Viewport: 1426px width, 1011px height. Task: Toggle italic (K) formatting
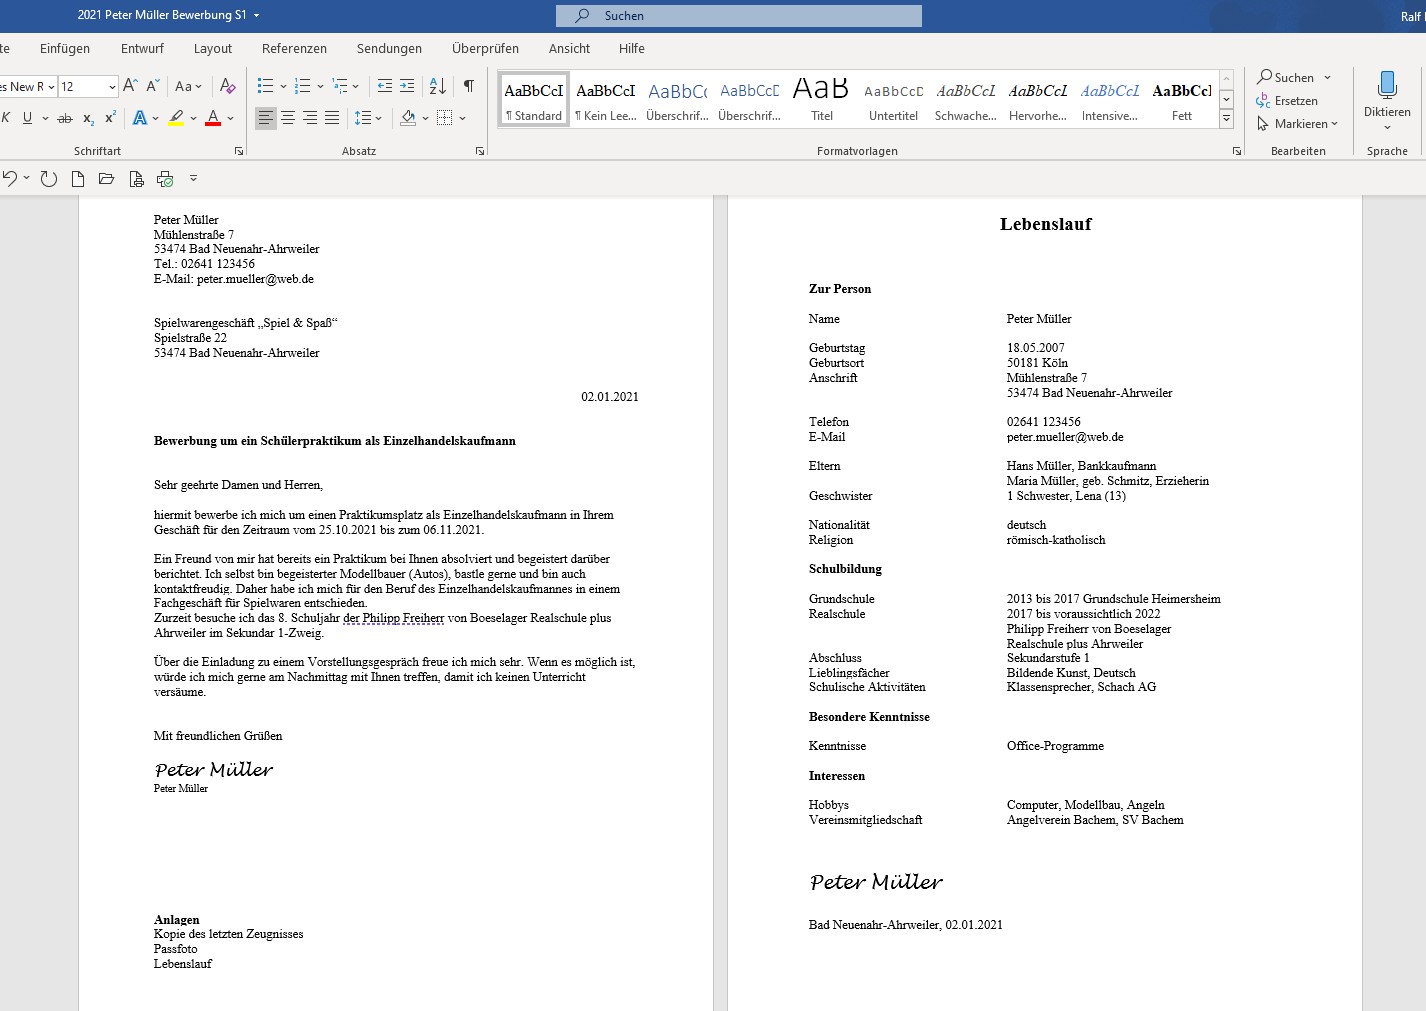click(x=6, y=118)
